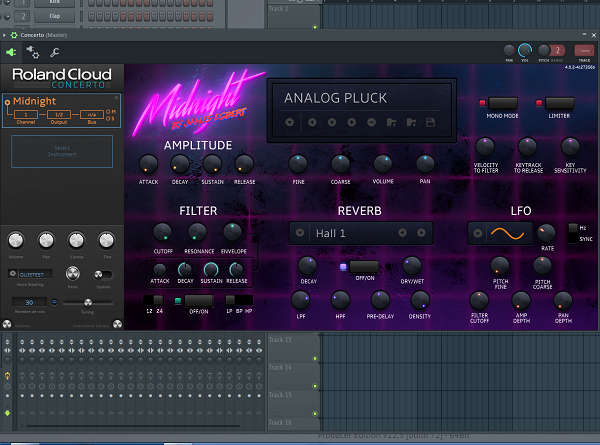Click the LFO sine waveform display
The width and height of the screenshot is (600, 445).
(x=508, y=233)
